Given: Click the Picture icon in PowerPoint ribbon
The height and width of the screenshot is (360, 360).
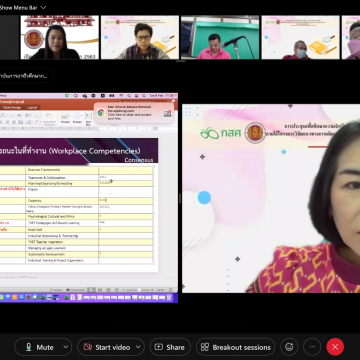Looking at the screenshot, I should pyautogui.click(x=65, y=118).
